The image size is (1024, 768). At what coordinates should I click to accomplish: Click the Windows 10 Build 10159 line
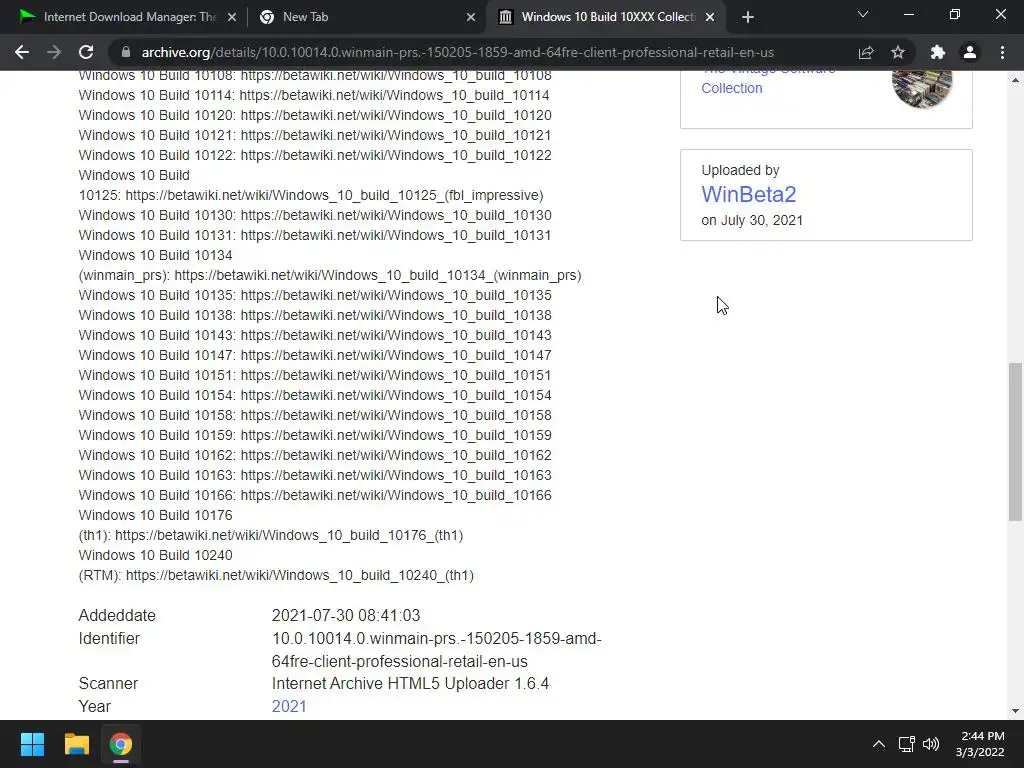(315, 435)
